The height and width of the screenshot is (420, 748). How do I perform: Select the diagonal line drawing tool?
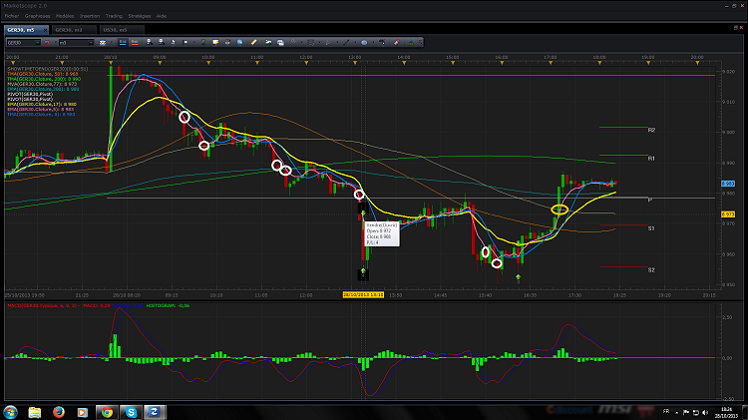346,42
